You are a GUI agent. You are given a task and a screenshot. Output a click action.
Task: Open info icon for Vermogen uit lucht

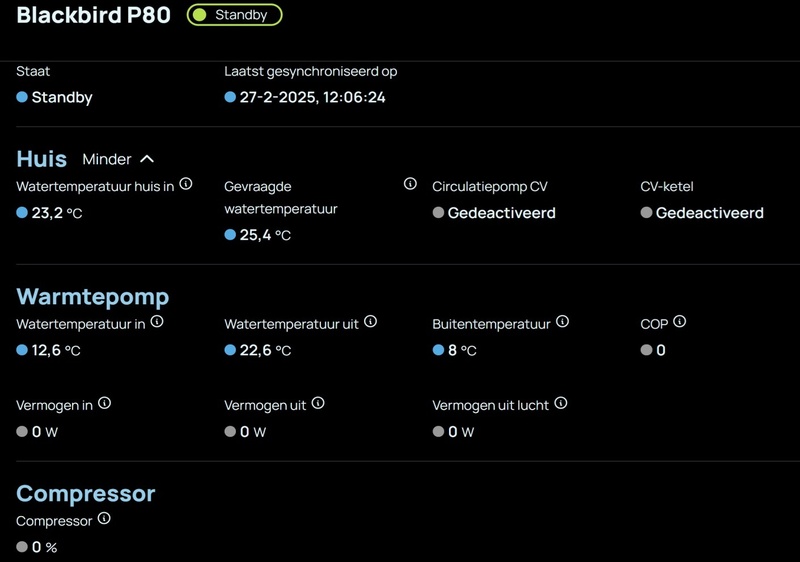[x=561, y=403]
